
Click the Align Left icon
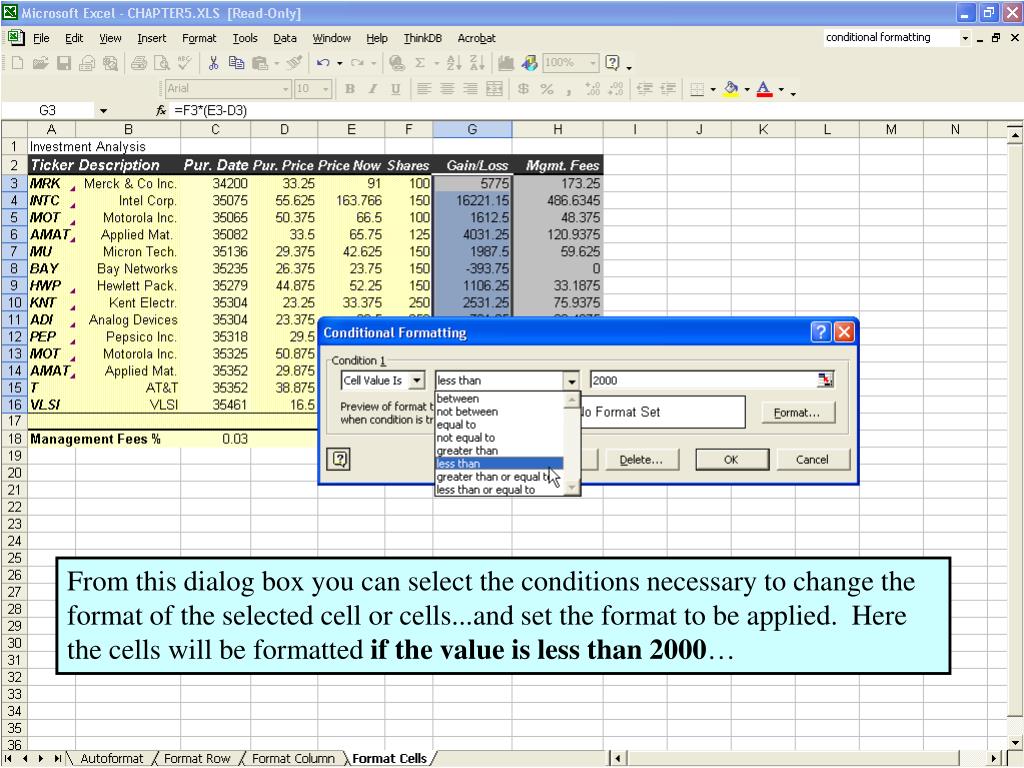[424, 89]
